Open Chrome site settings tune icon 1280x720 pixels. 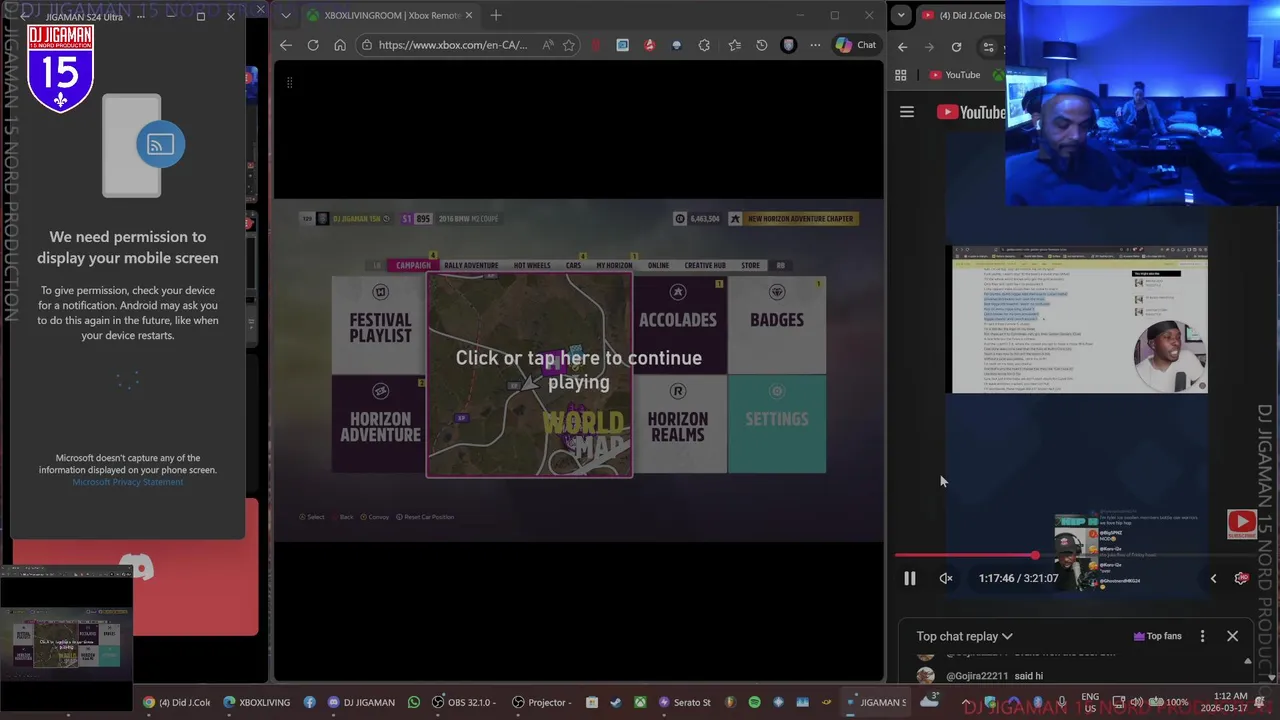(x=989, y=47)
